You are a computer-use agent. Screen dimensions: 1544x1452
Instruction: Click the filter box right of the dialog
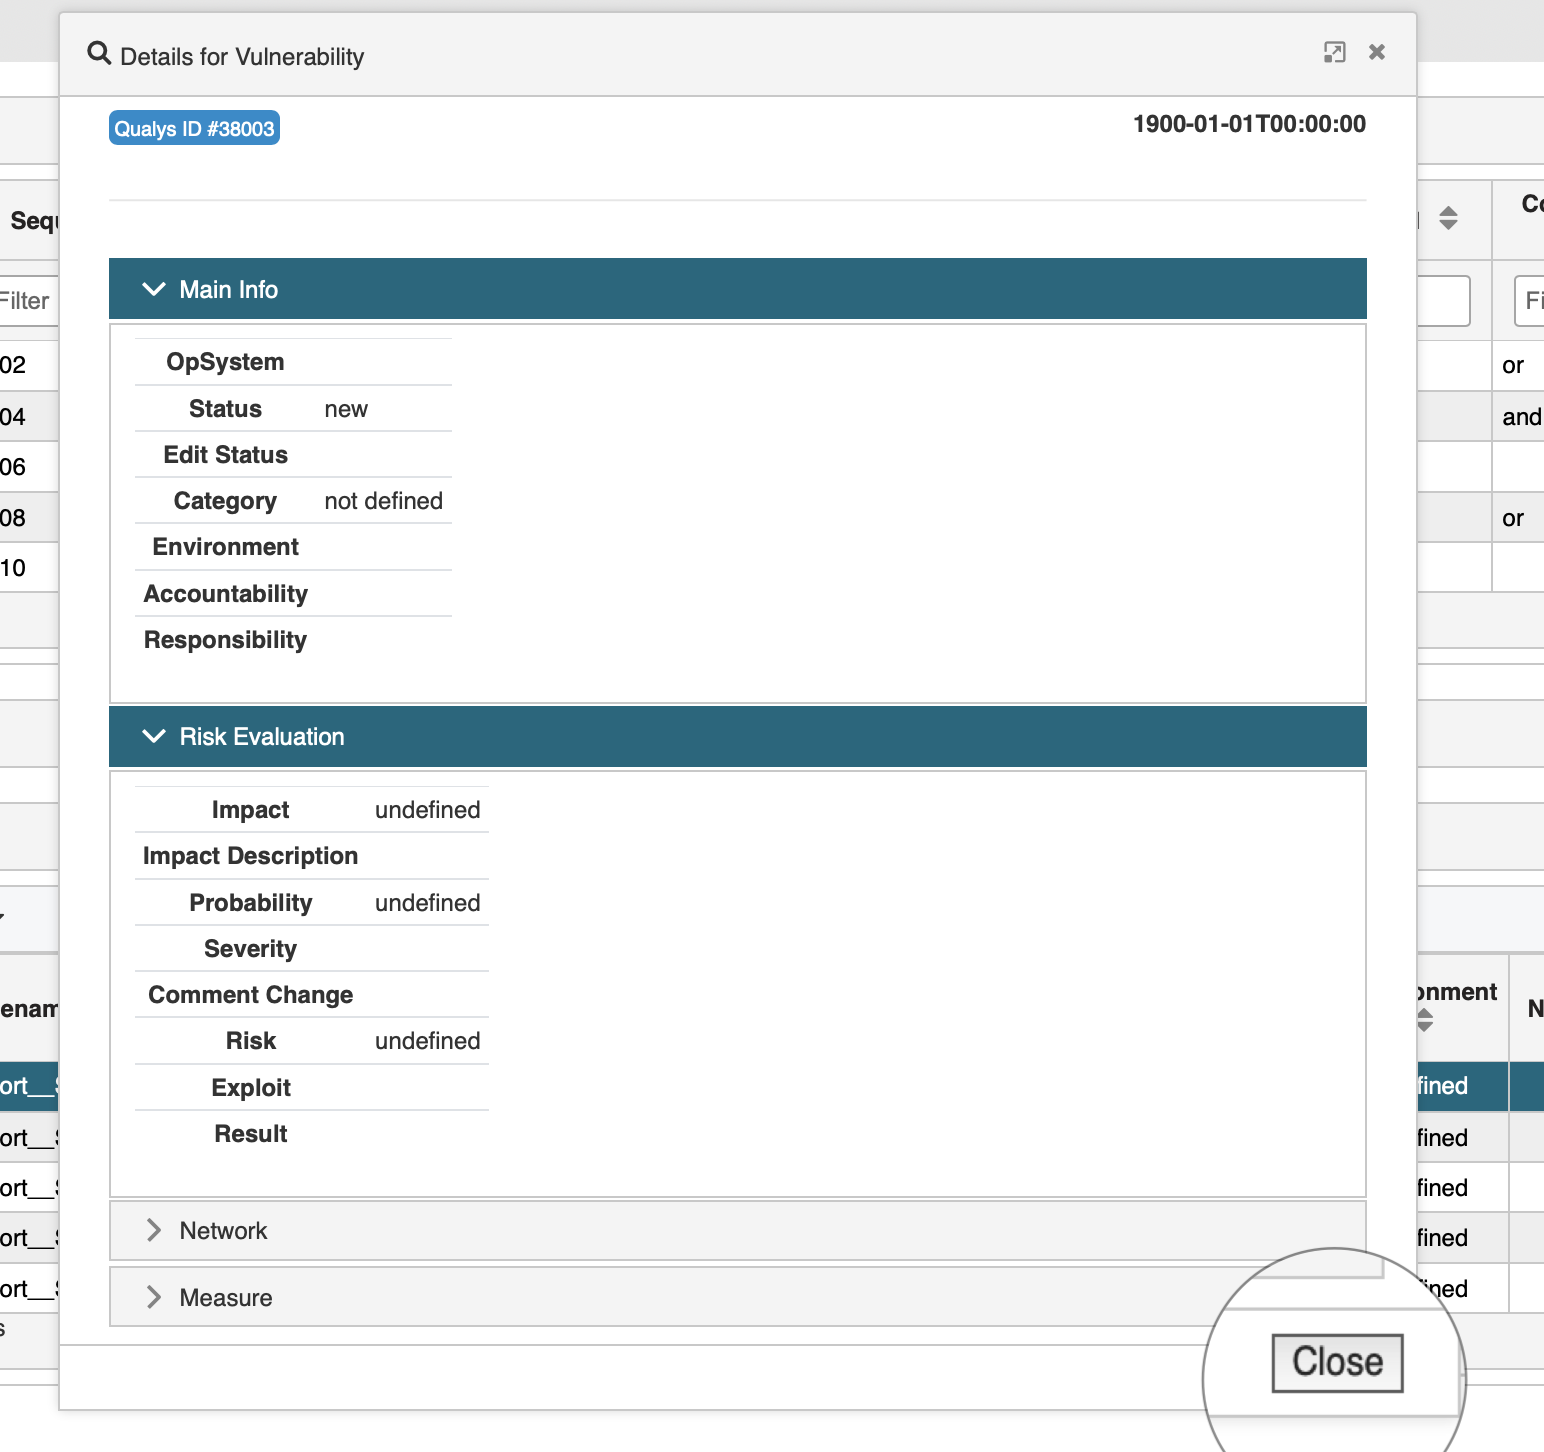(1442, 301)
